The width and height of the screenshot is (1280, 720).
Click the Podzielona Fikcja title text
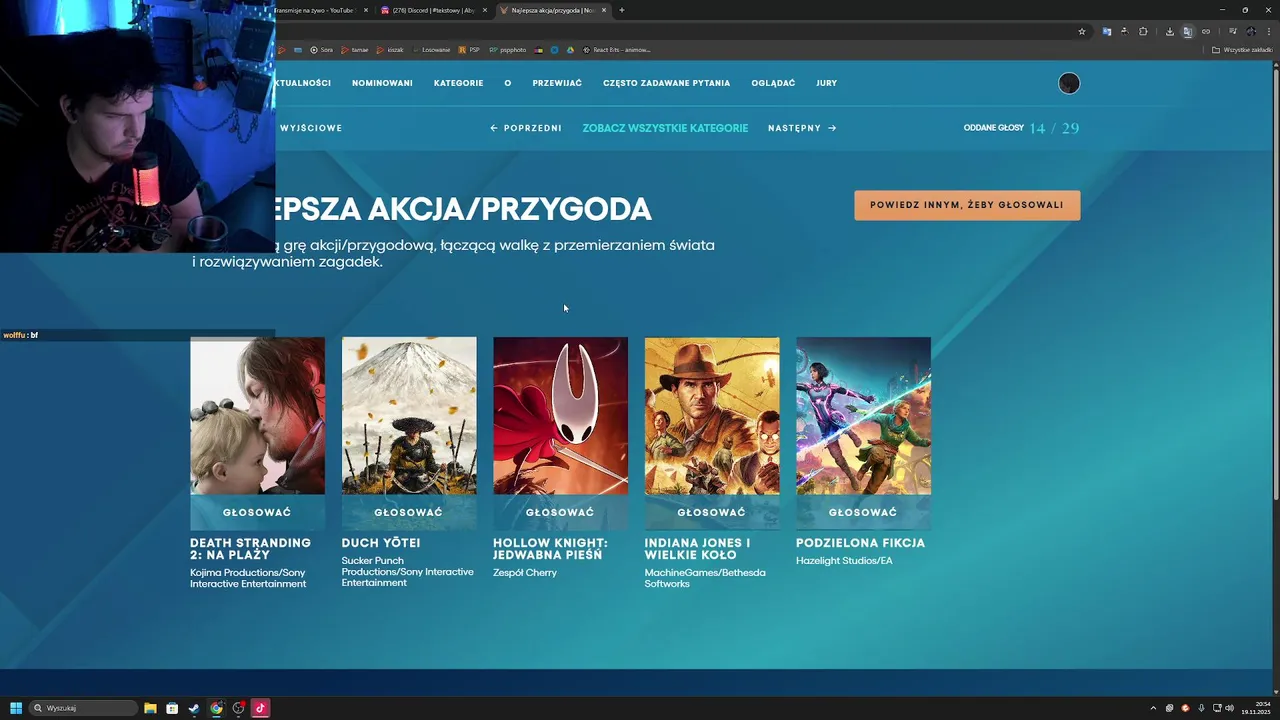860,543
